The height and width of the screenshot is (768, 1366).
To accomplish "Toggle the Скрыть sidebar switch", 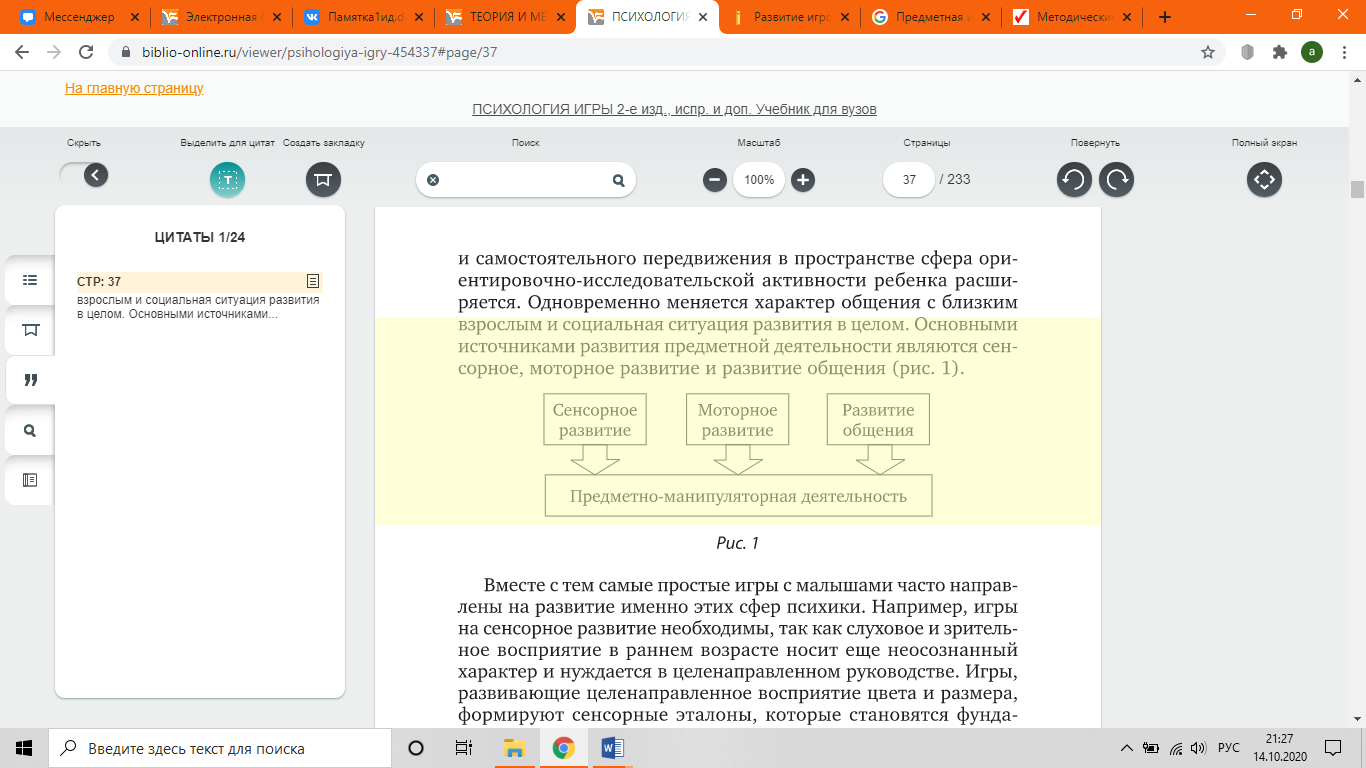I will pos(84,176).
